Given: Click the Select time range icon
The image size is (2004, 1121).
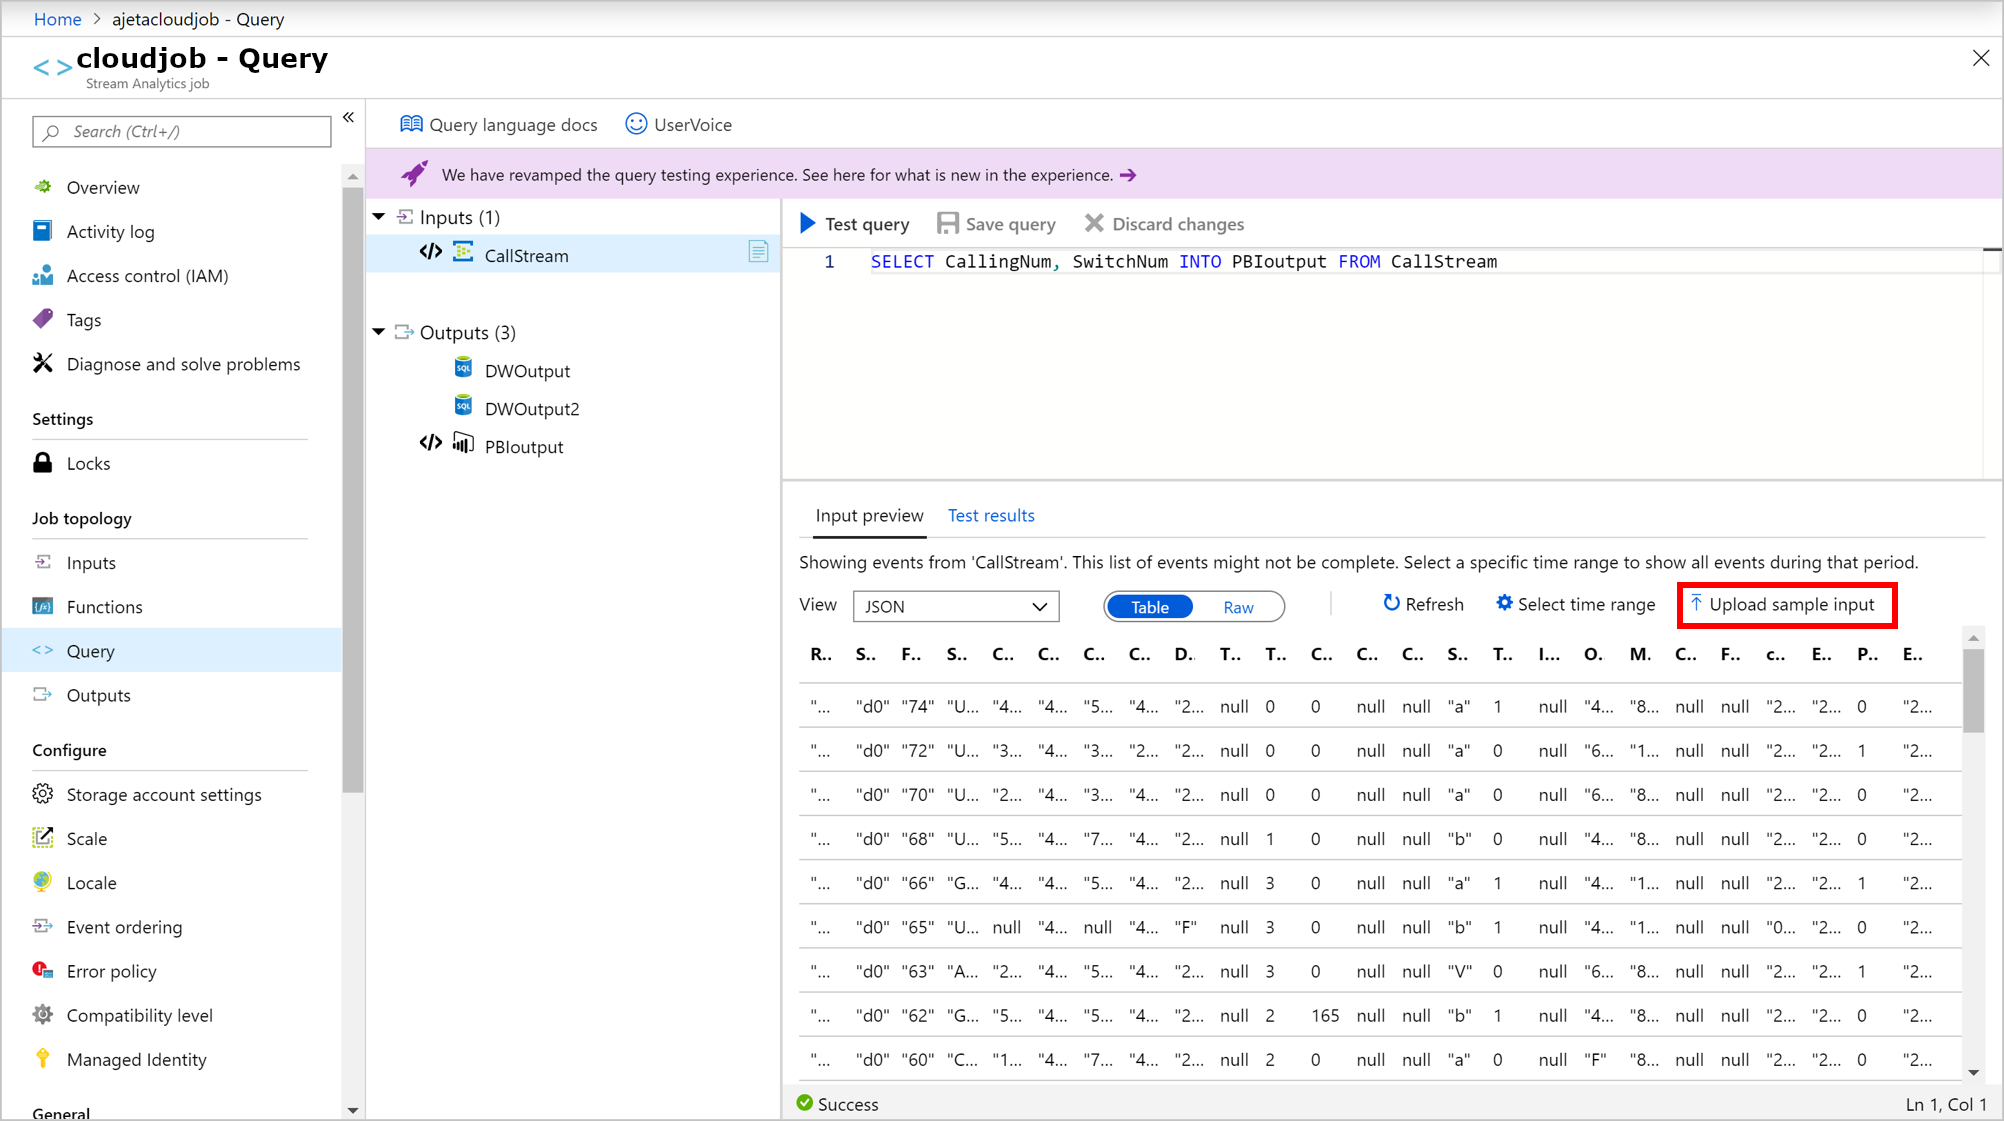Looking at the screenshot, I should click(x=1500, y=605).
